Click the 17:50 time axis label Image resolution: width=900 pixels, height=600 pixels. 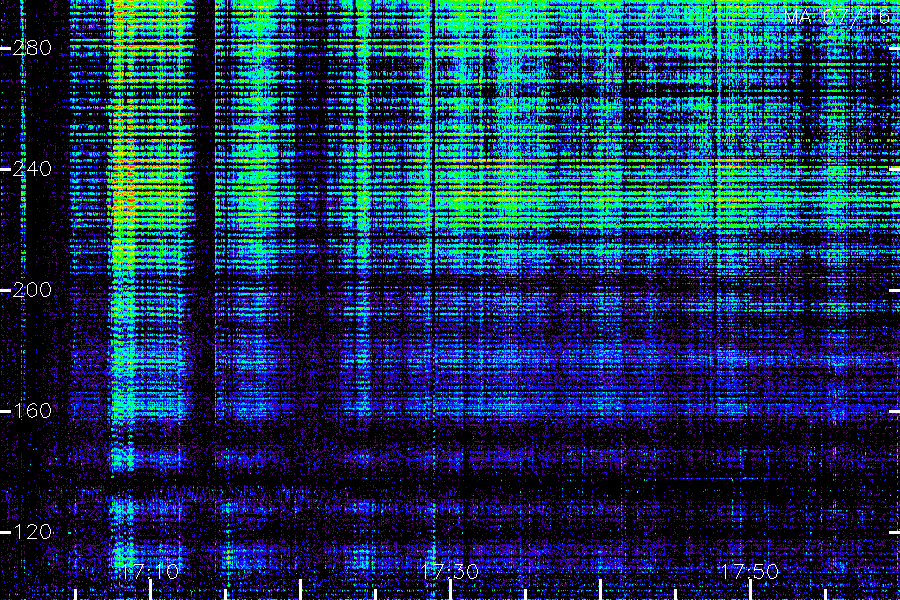pos(750,572)
